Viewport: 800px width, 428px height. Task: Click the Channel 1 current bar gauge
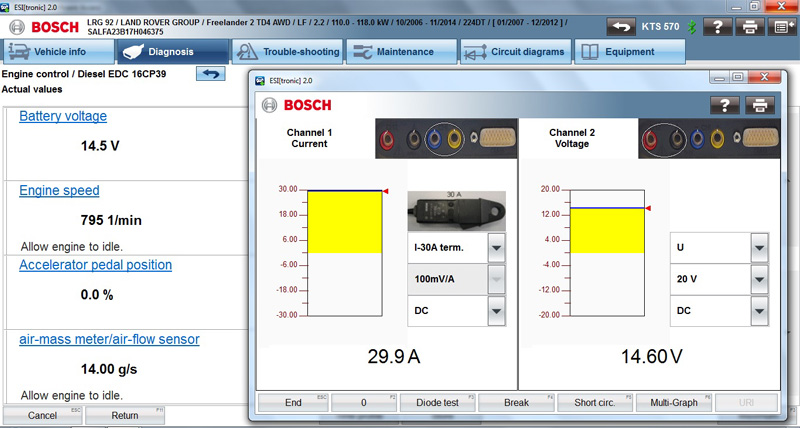tap(344, 253)
